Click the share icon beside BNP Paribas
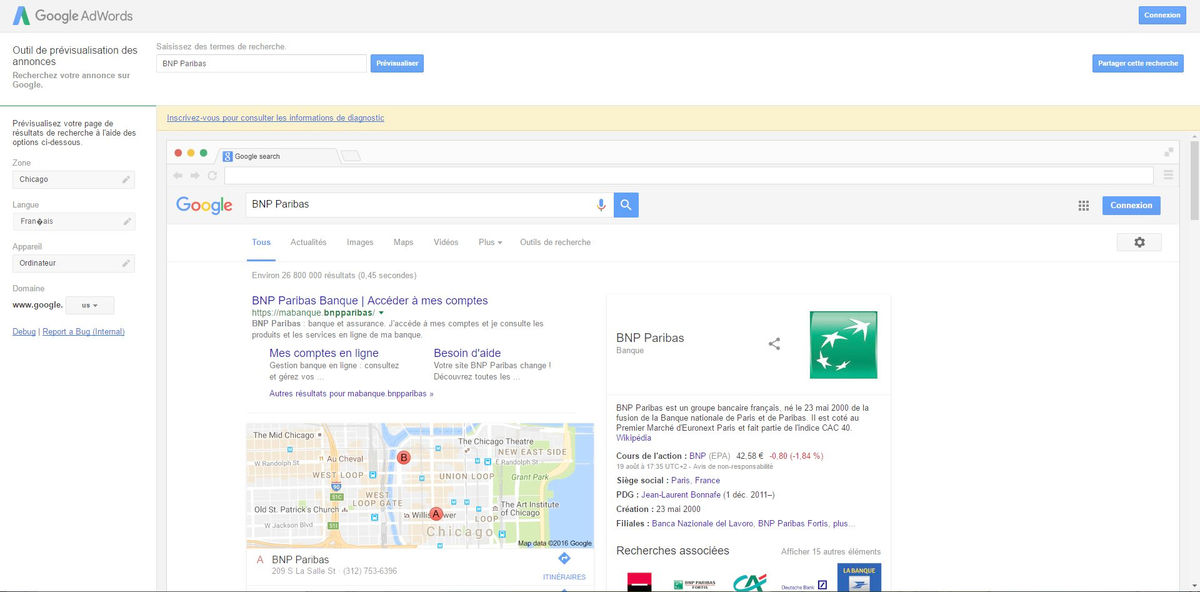The height and width of the screenshot is (592, 1200). (x=774, y=344)
